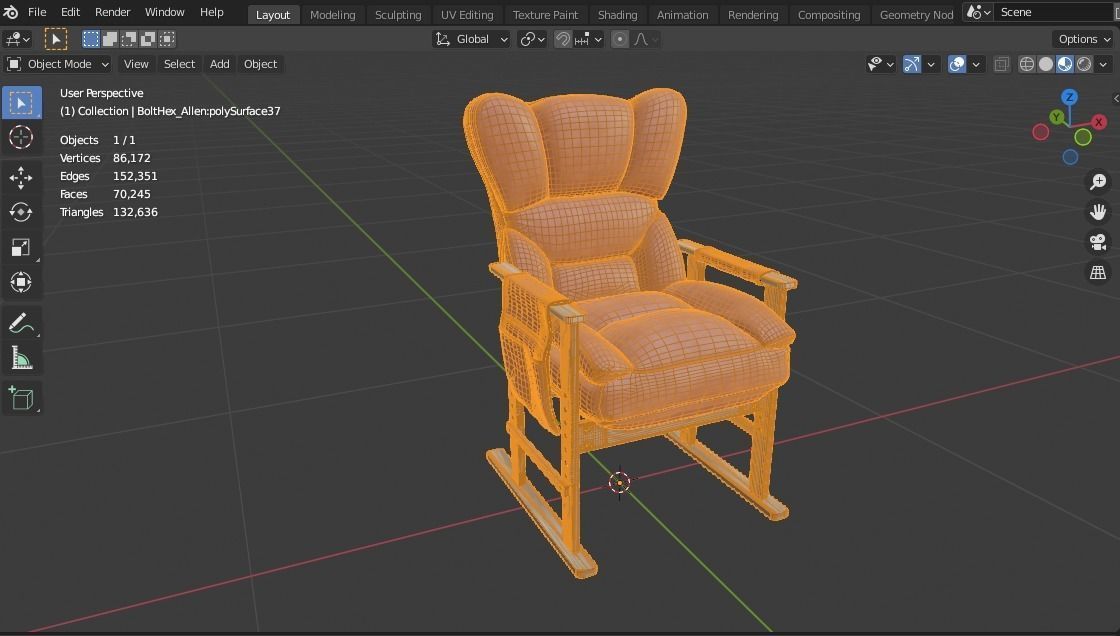This screenshot has width=1120, height=636.
Task: Toggle snapping magnet button
Action: 564,39
